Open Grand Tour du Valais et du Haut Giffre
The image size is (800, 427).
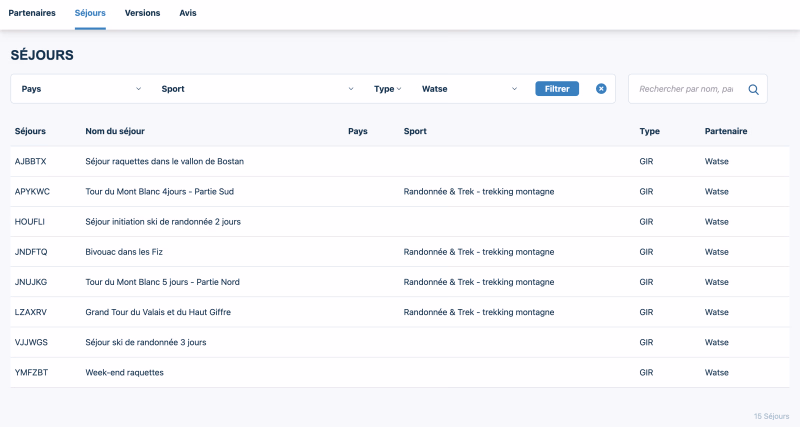[158, 312]
